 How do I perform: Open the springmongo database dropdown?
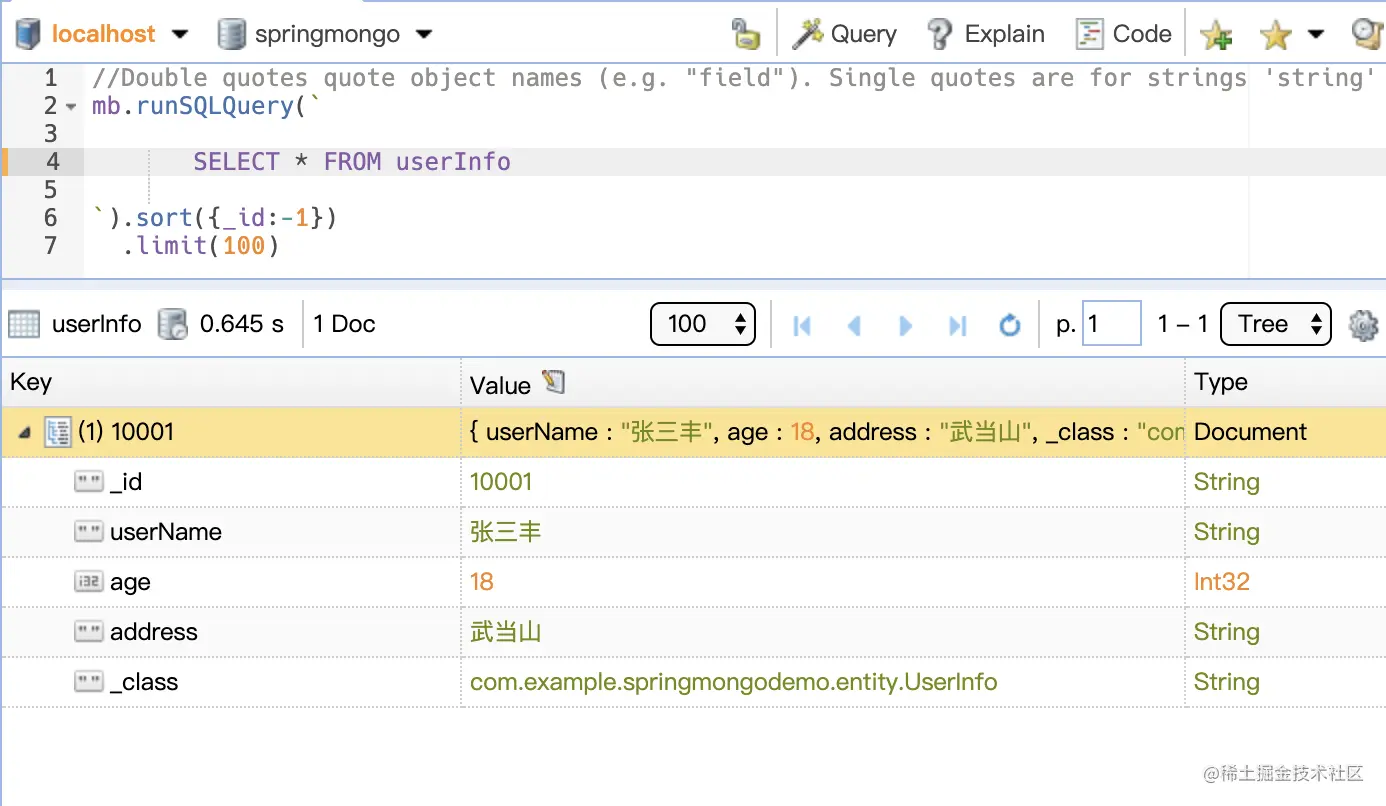click(423, 33)
